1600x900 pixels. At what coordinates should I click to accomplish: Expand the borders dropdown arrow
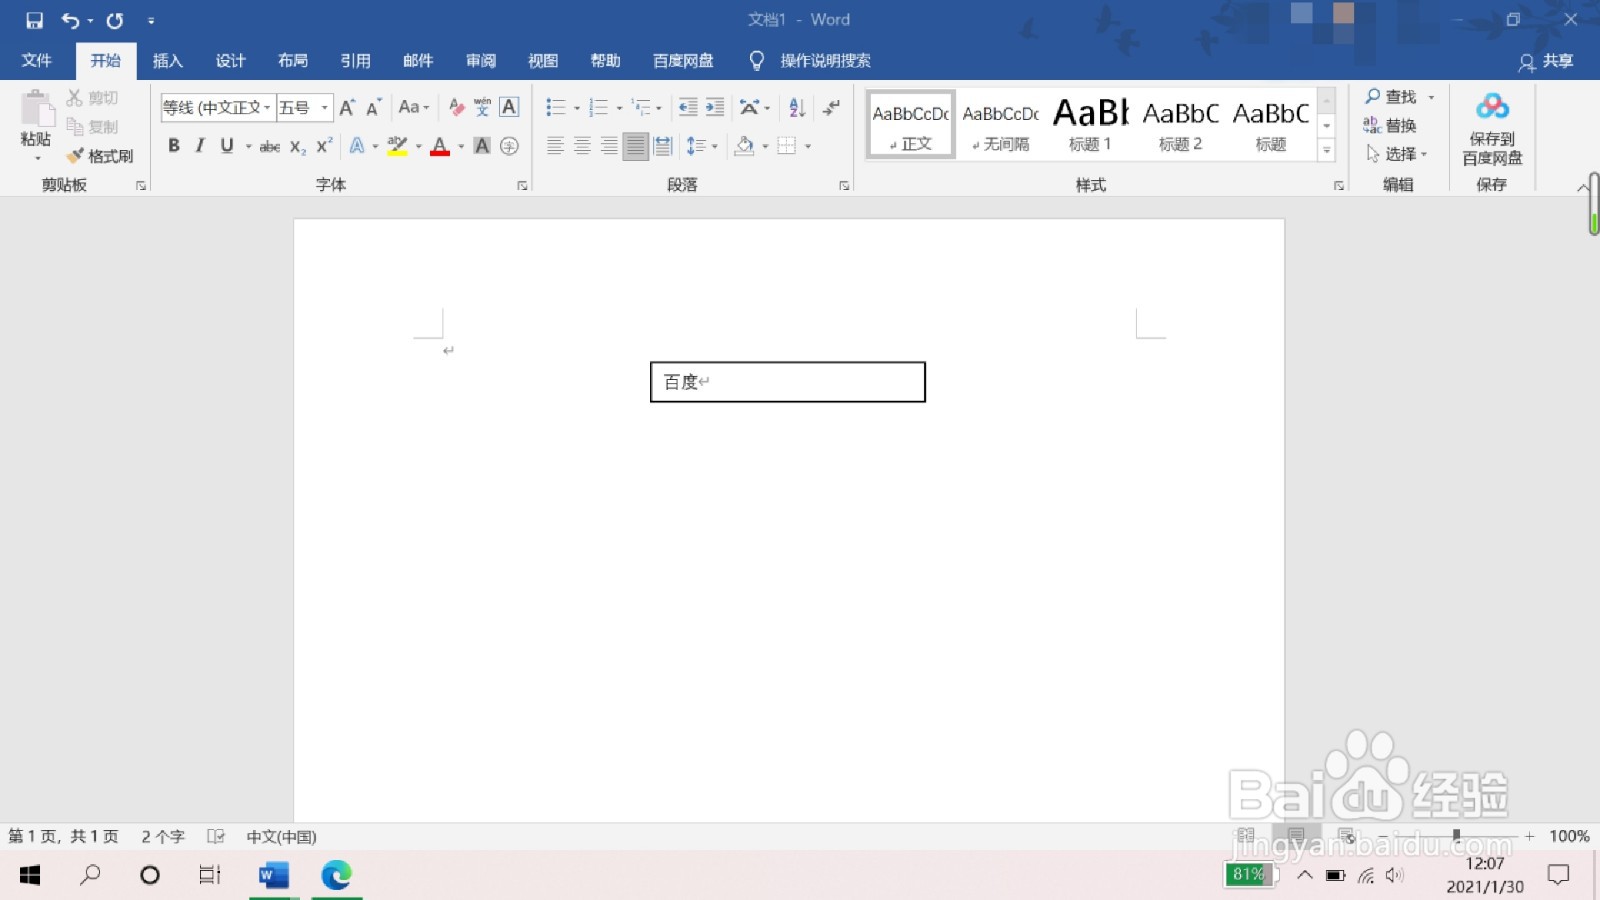point(808,146)
